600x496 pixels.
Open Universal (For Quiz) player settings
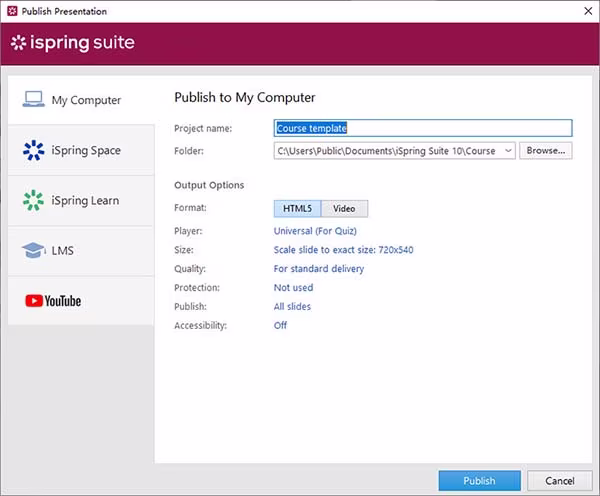tap(315, 231)
